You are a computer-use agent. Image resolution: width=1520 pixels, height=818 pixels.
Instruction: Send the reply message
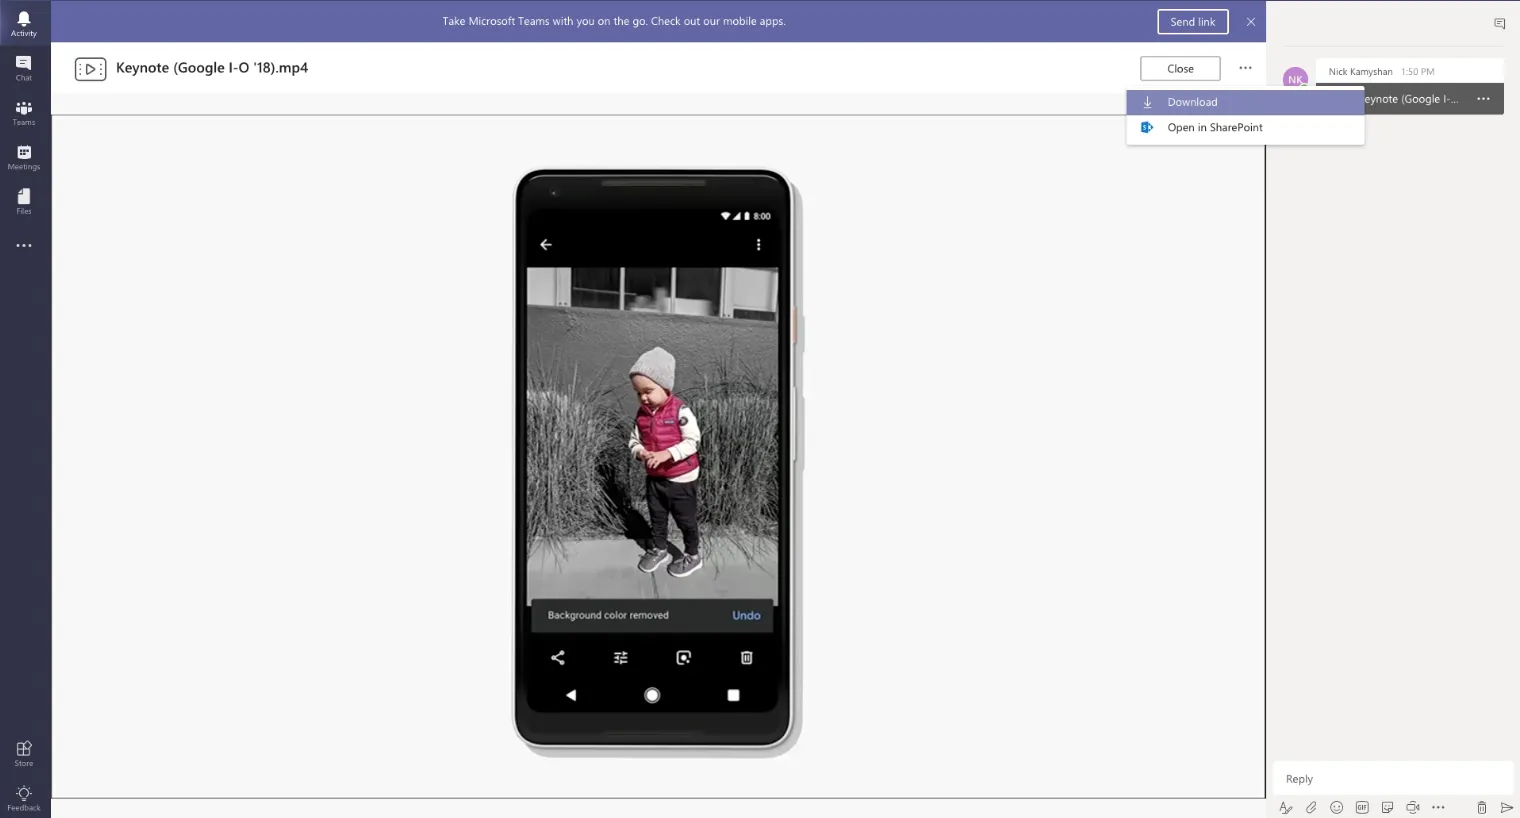(1506, 807)
